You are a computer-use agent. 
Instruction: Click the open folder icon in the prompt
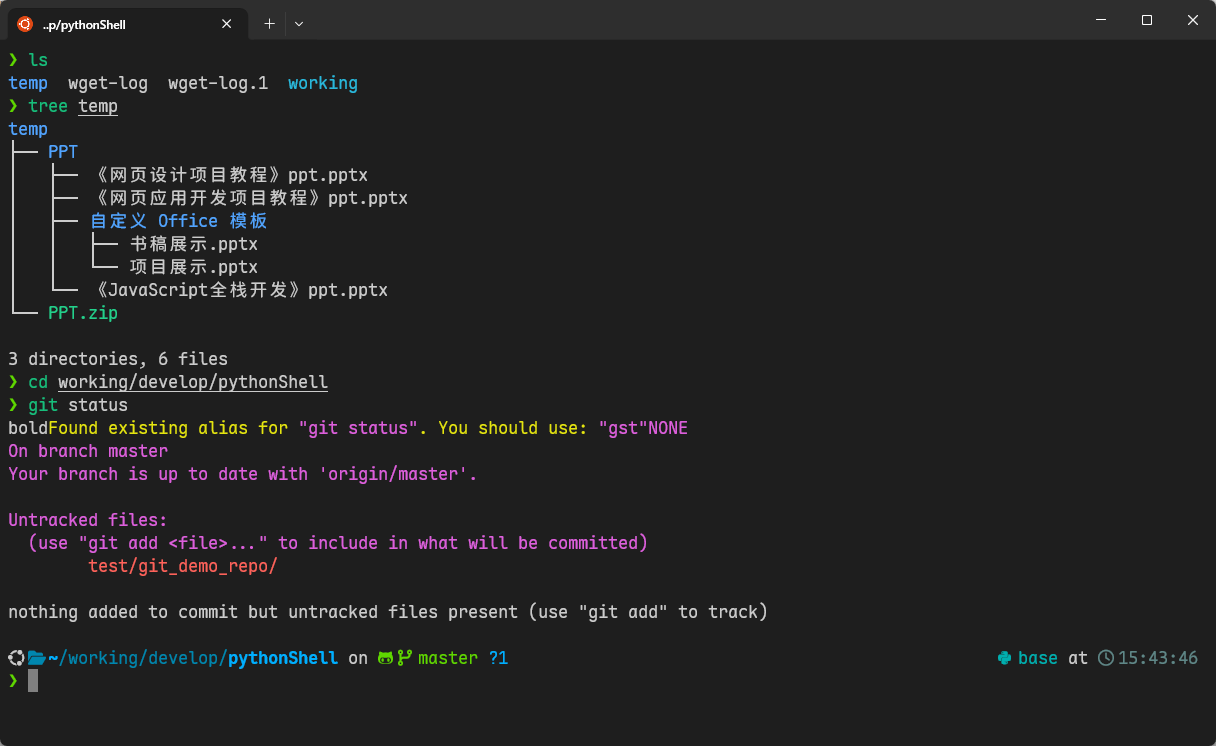pyautogui.click(x=37, y=658)
